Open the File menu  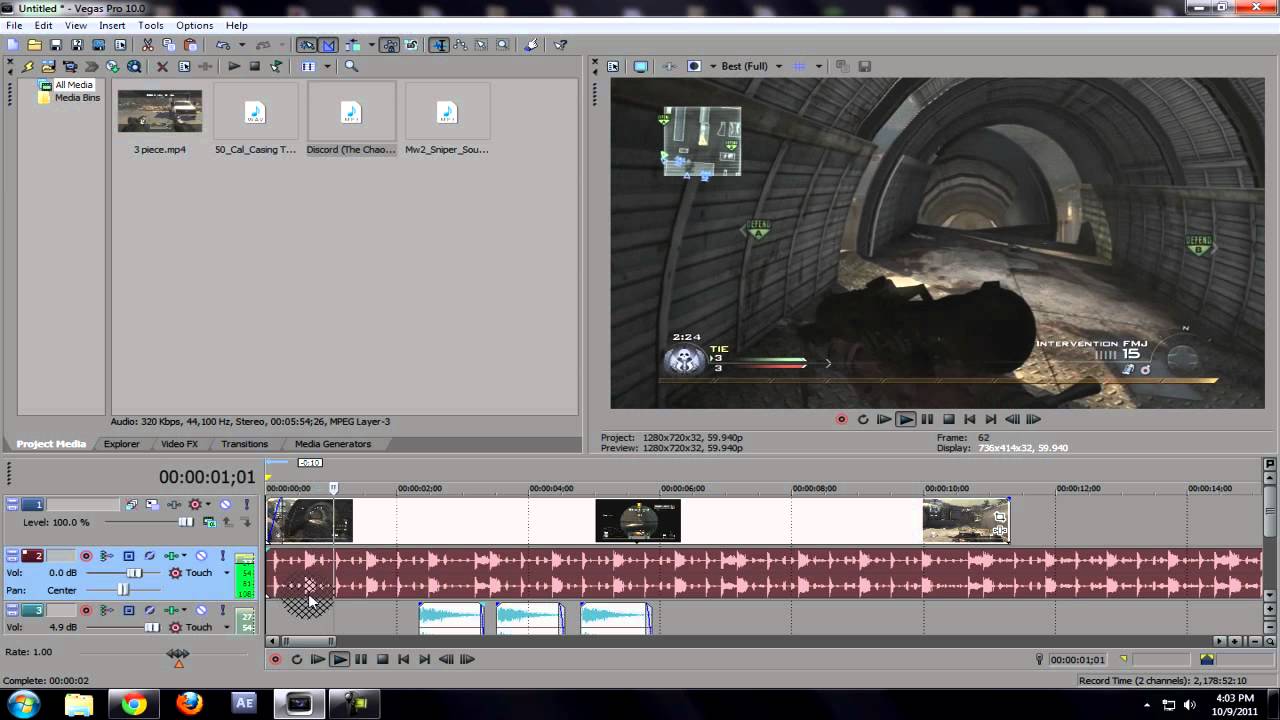pyautogui.click(x=14, y=25)
